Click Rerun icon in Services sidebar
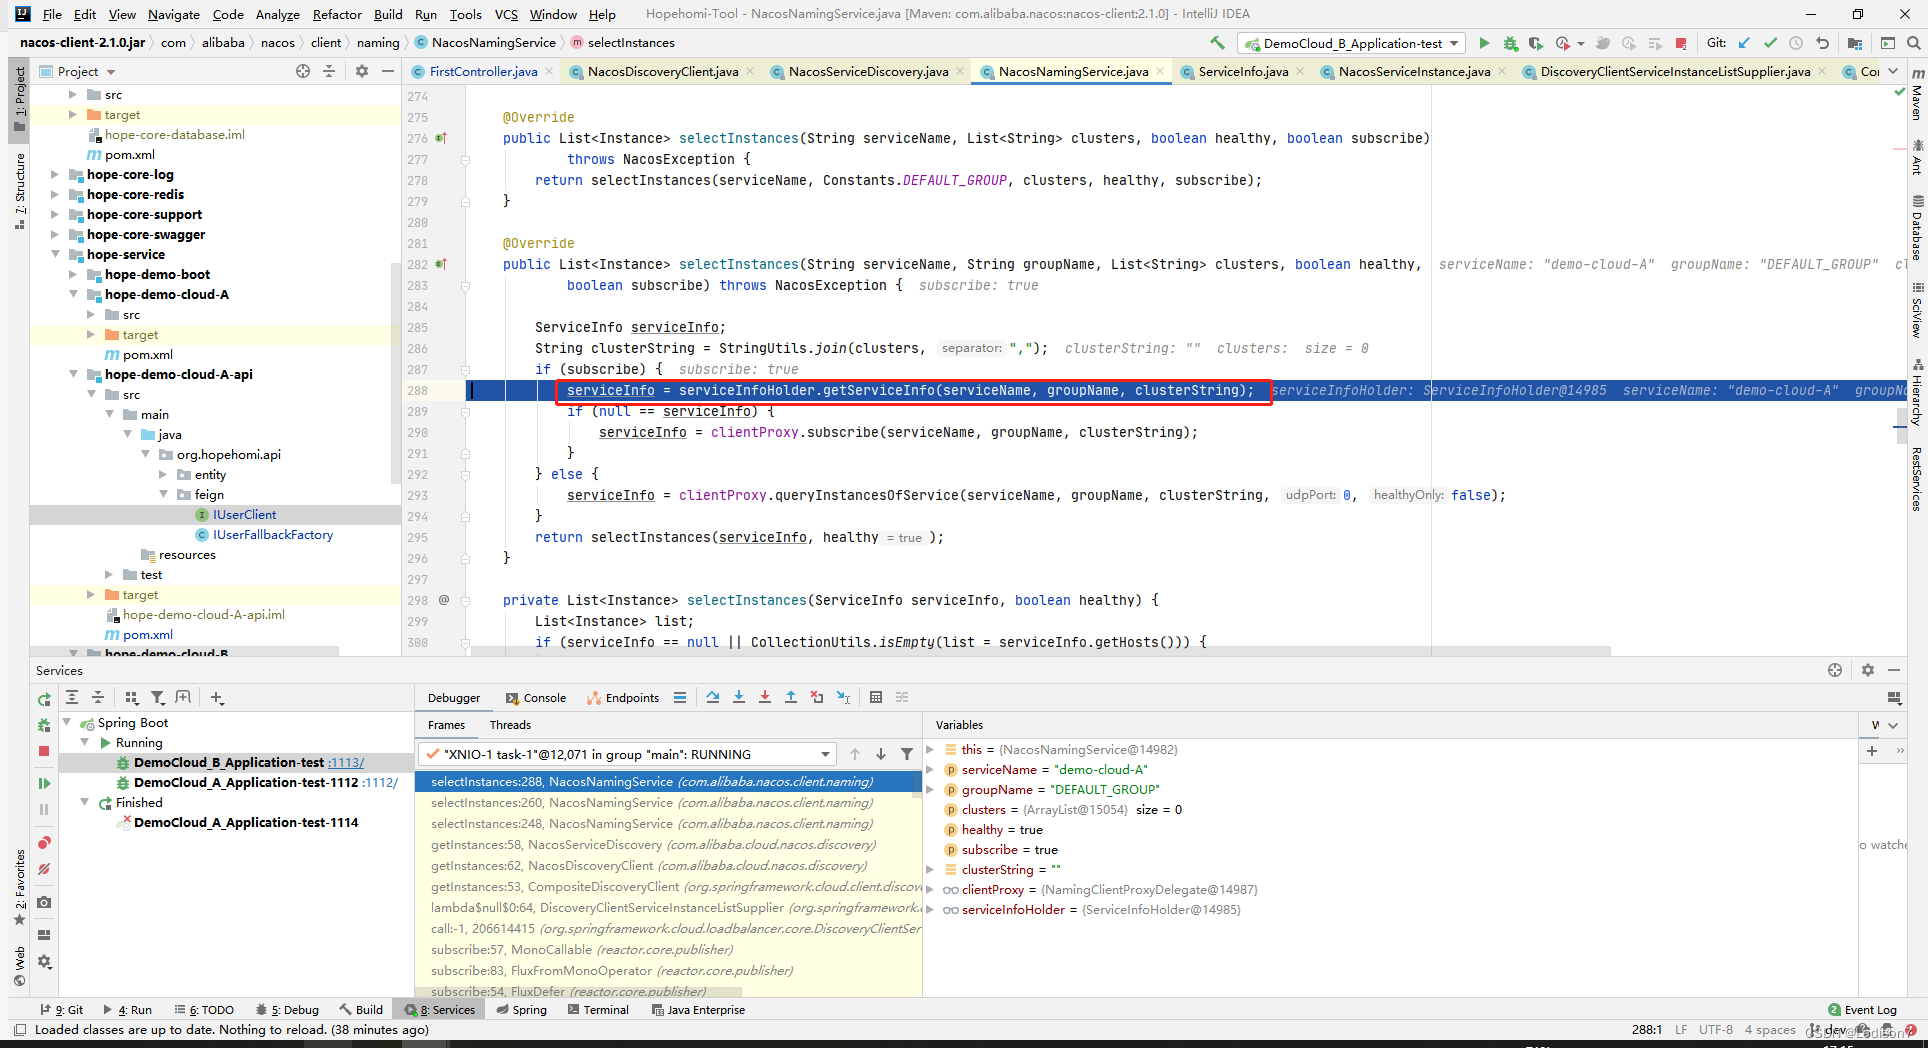This screenshot has width=1928, height=1048. pyautogui.click(x=44, y=699)
